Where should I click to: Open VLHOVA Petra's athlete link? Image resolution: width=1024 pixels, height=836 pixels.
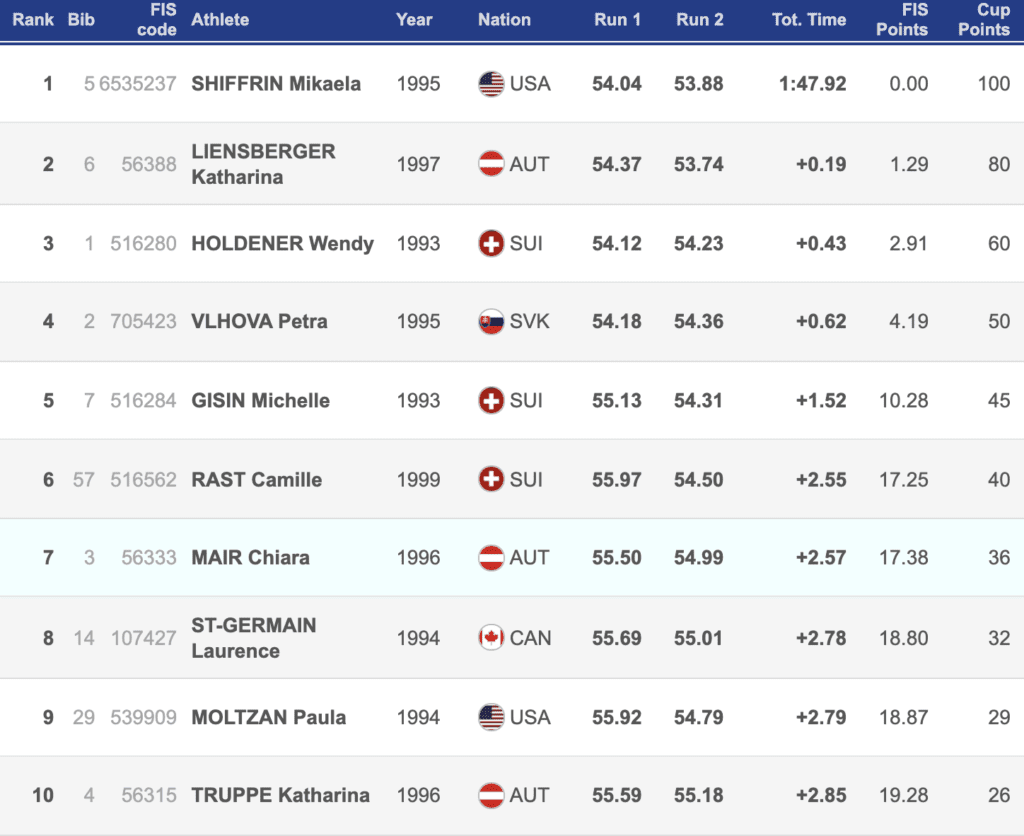coord(259,322)
